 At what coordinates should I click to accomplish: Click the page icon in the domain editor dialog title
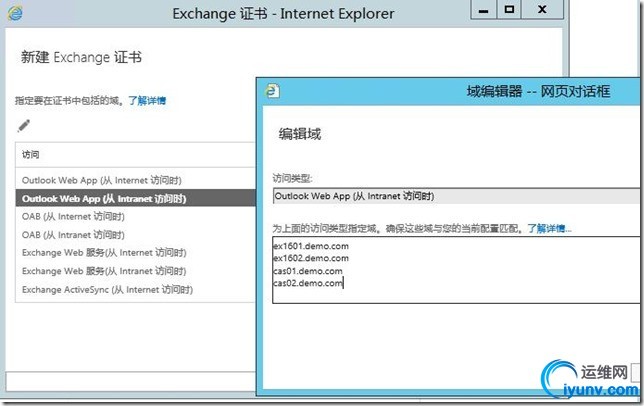[x=273, y=91]
